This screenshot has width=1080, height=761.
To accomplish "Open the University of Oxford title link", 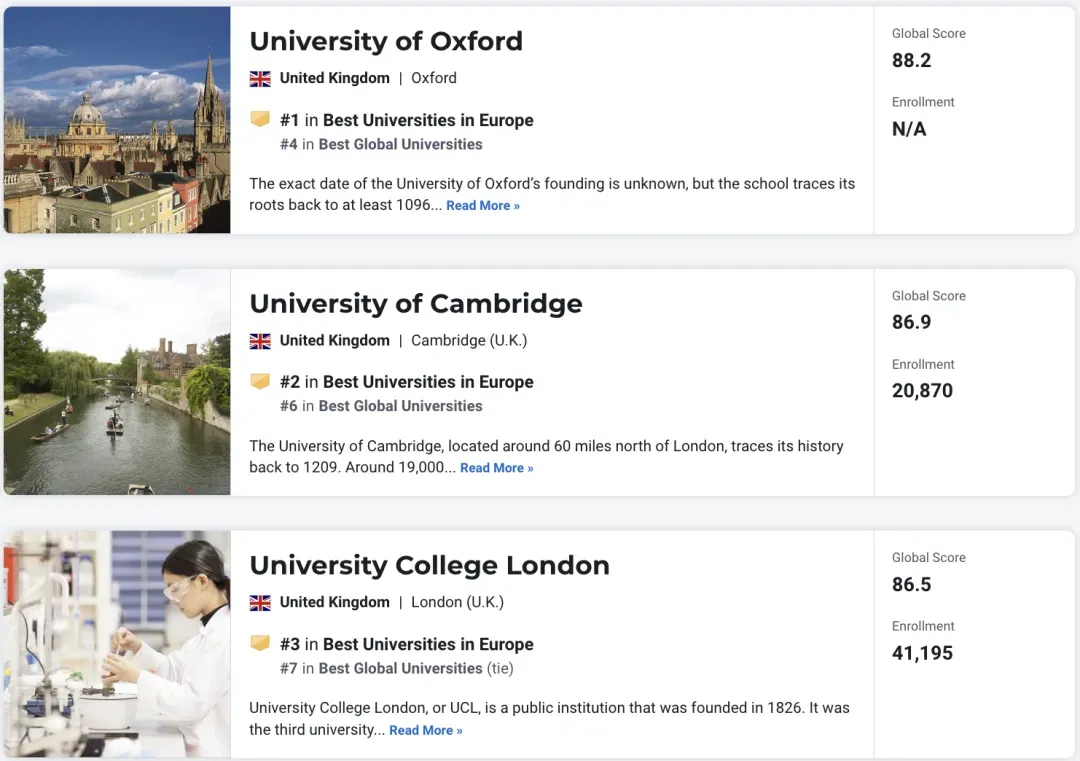I will click(x=386, y=41).
